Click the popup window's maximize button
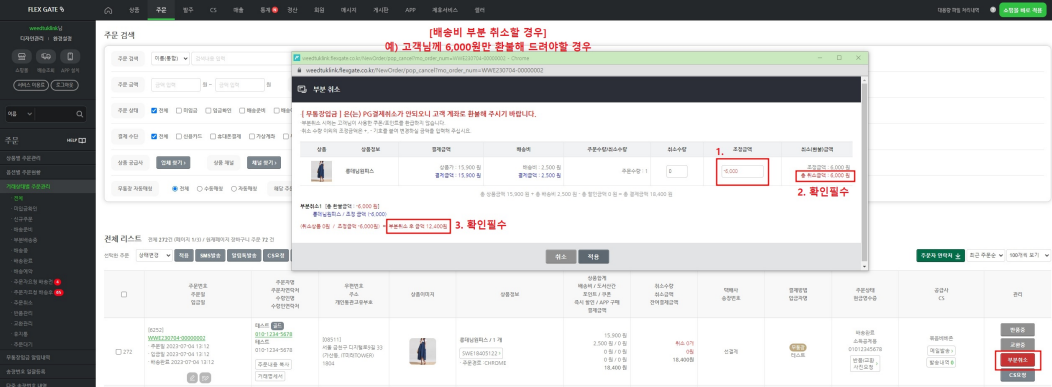The height and width of the screenshot is (387, 1052). tap(839, 58)
